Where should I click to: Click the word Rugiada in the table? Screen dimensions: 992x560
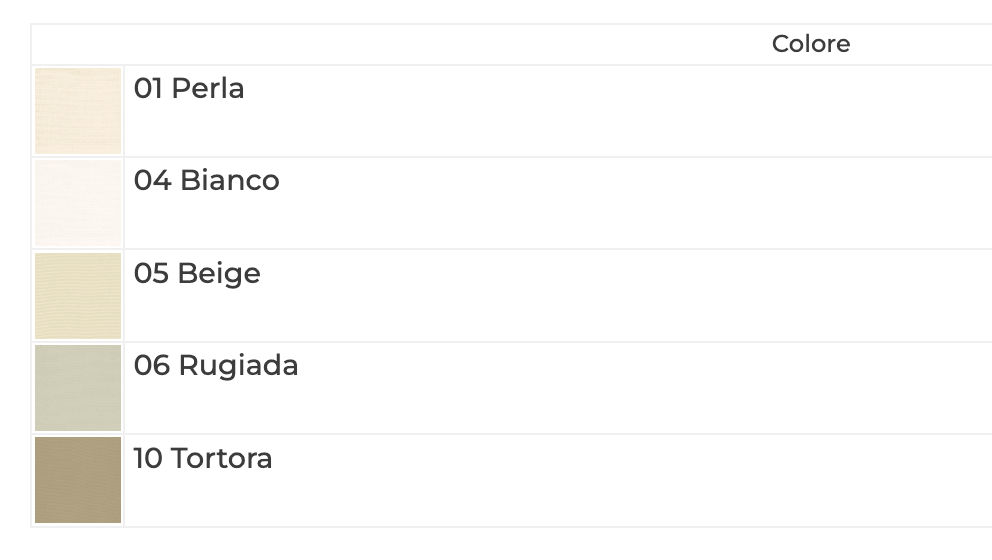(x=238, y=366)
